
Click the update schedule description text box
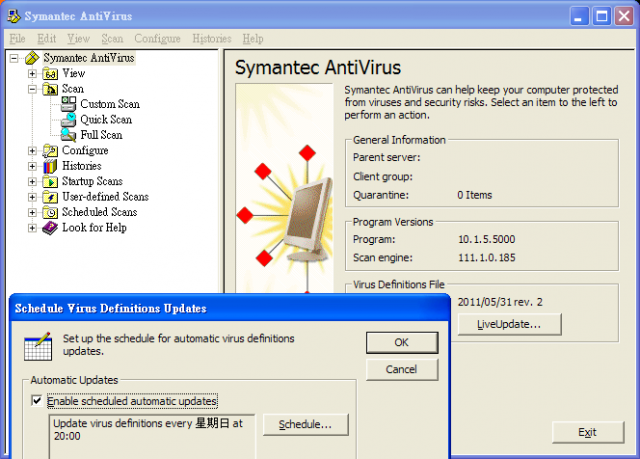[152, 437]
